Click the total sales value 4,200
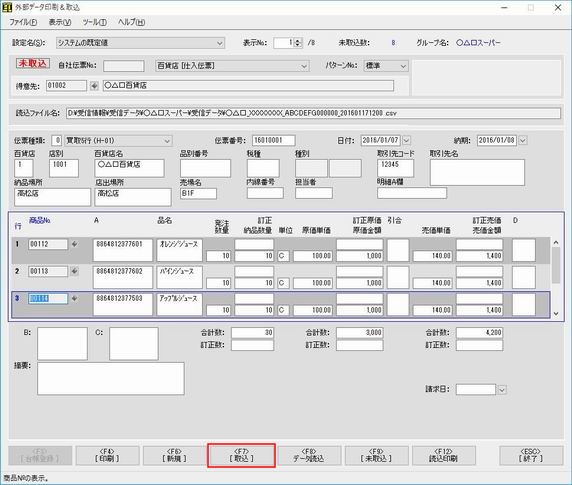Viewport: 572px width, 485px height. [479, 333]
